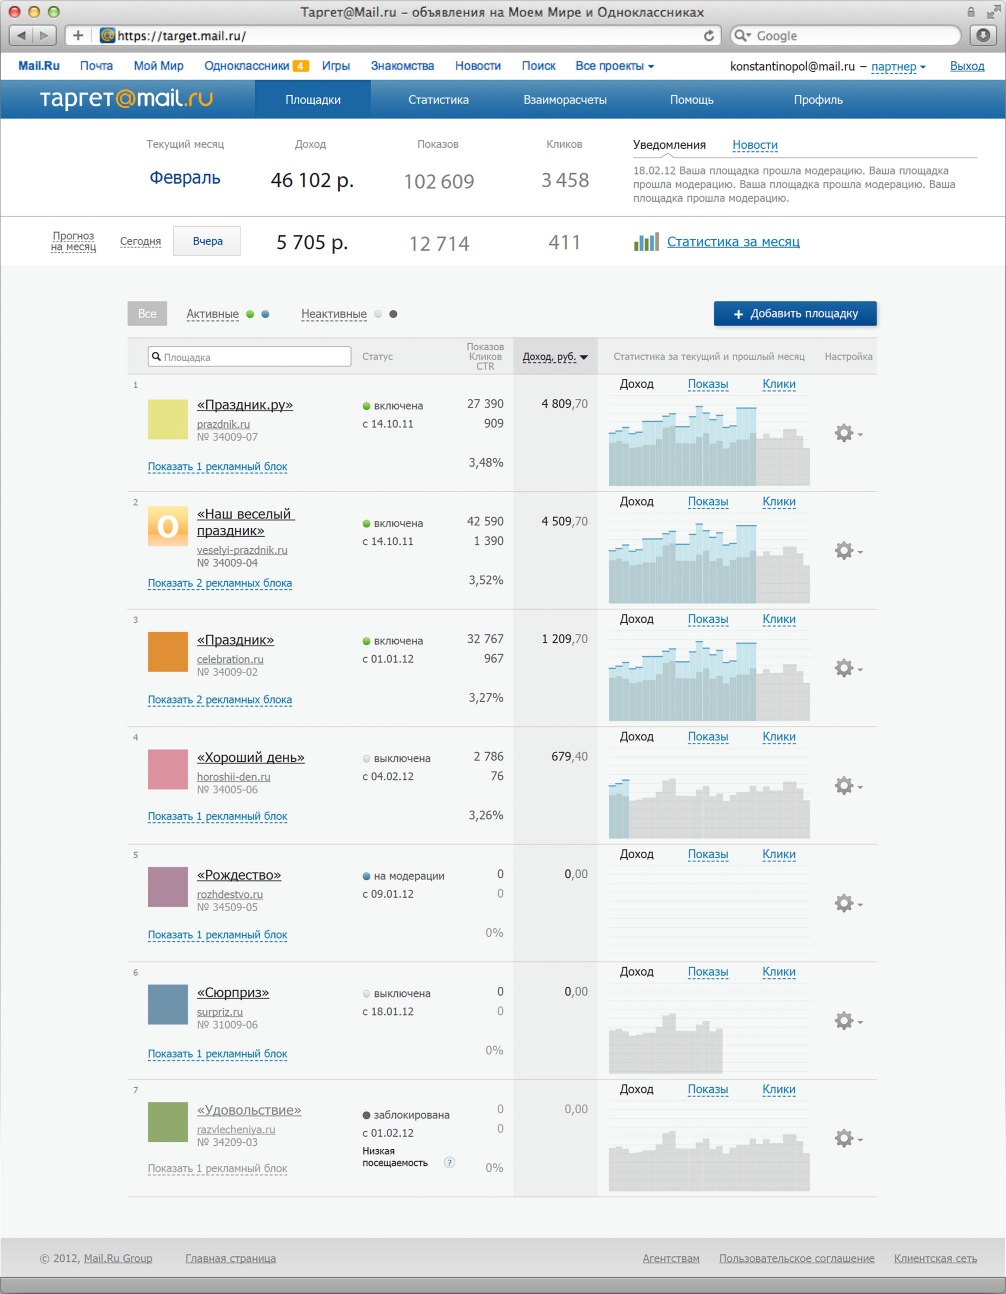Show Показы chart for «Праздник.ру»

click(x=708, y=384)
